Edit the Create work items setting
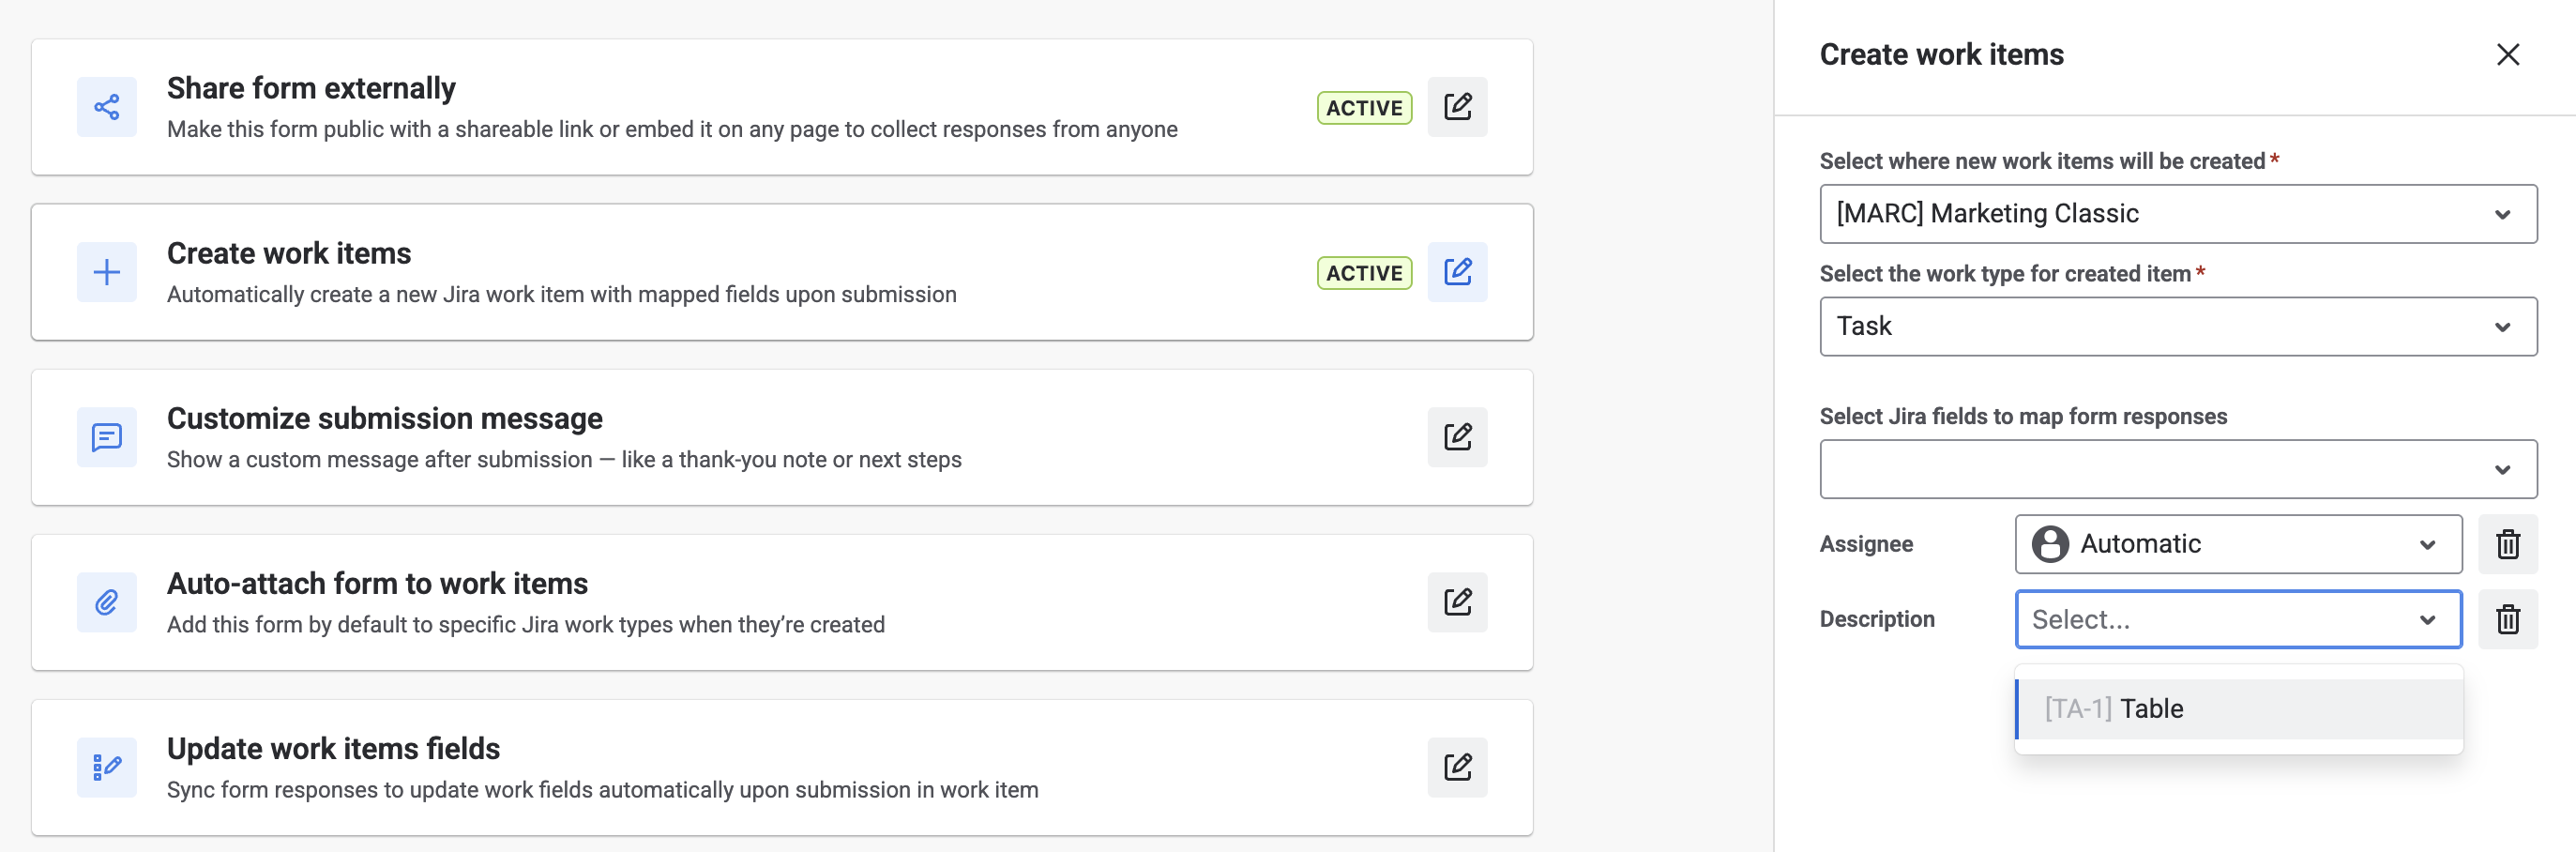 (x=1457, y=272)
